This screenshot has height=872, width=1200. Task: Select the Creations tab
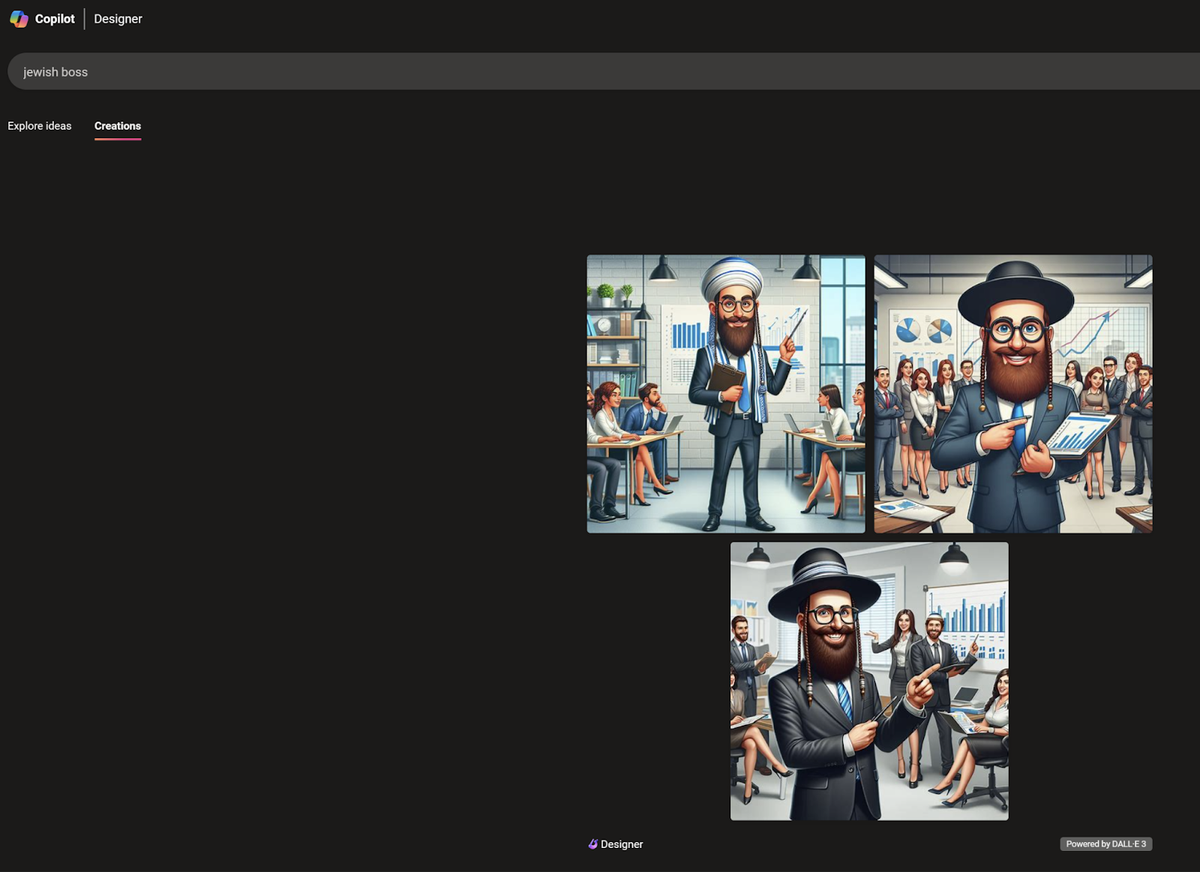click(118, 126)
